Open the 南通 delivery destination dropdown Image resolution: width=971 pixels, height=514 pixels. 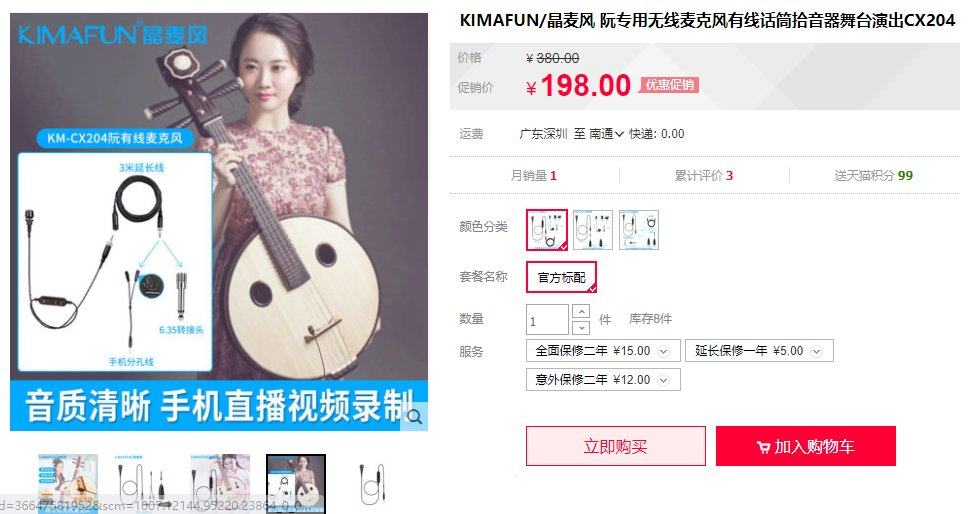point(606,134)
